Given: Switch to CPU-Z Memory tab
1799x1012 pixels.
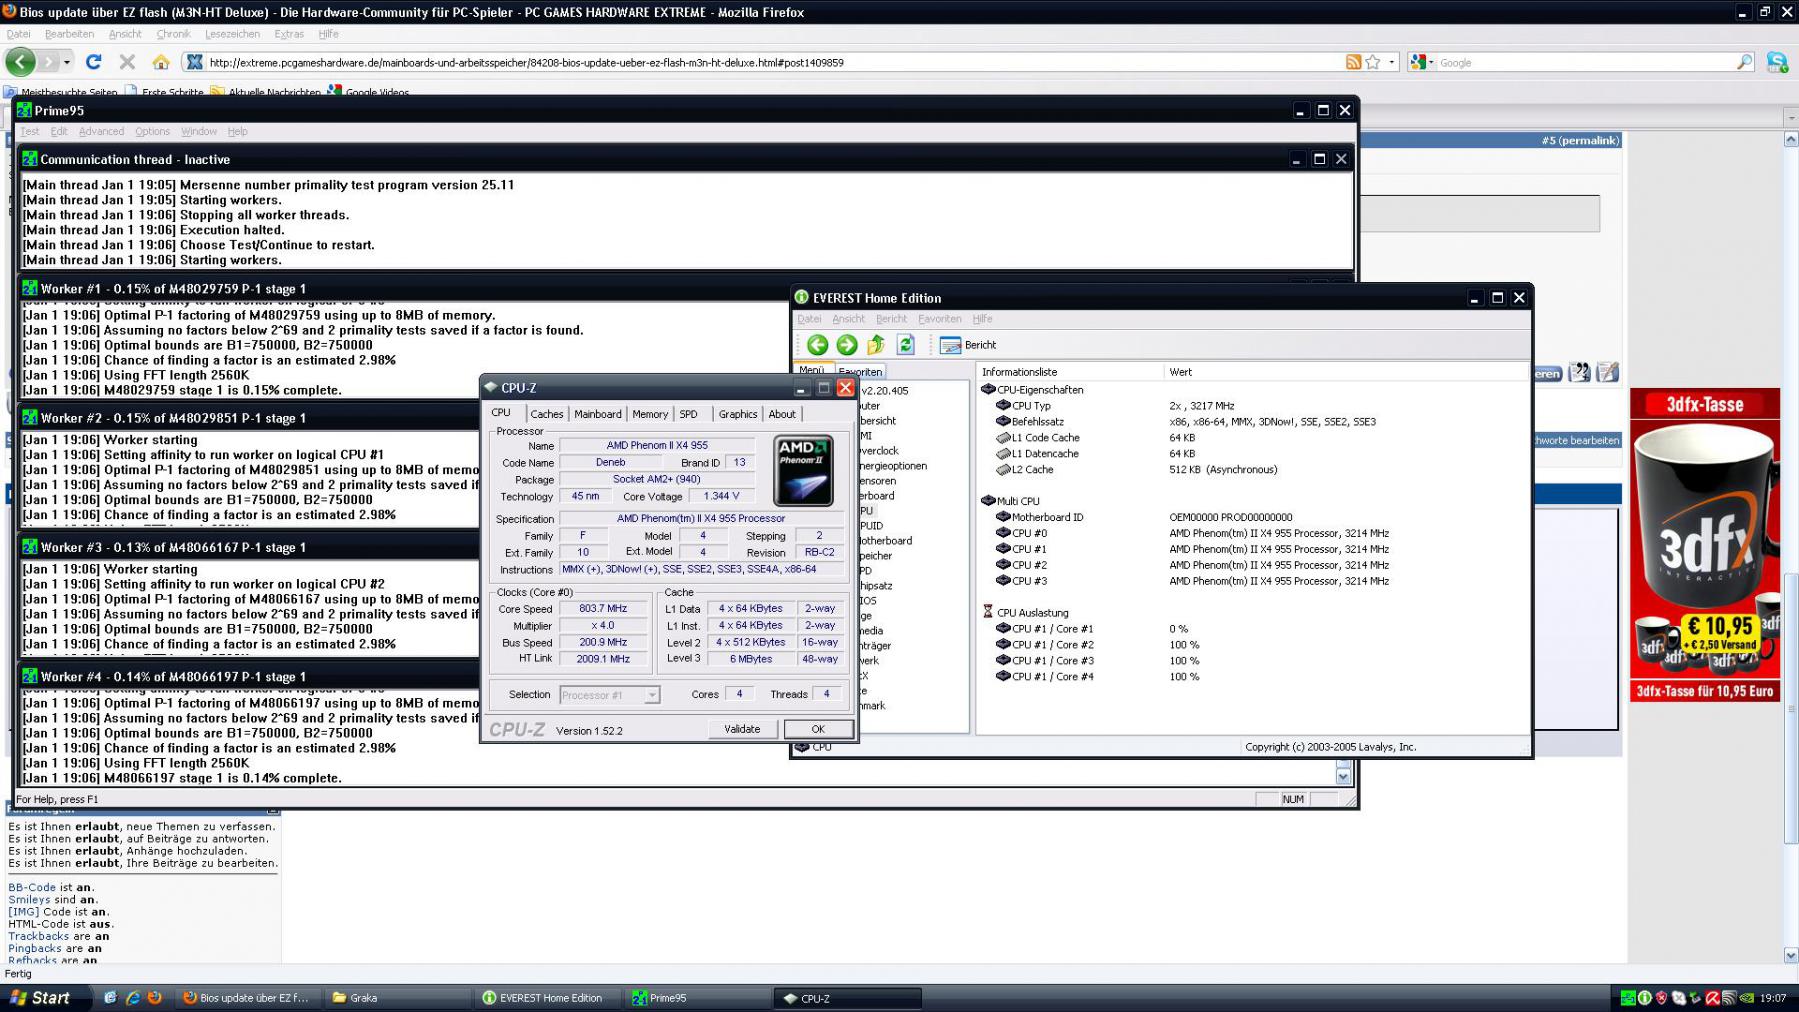Looking at the screenshot, I should pyautogui.click(x=650, y=414).
